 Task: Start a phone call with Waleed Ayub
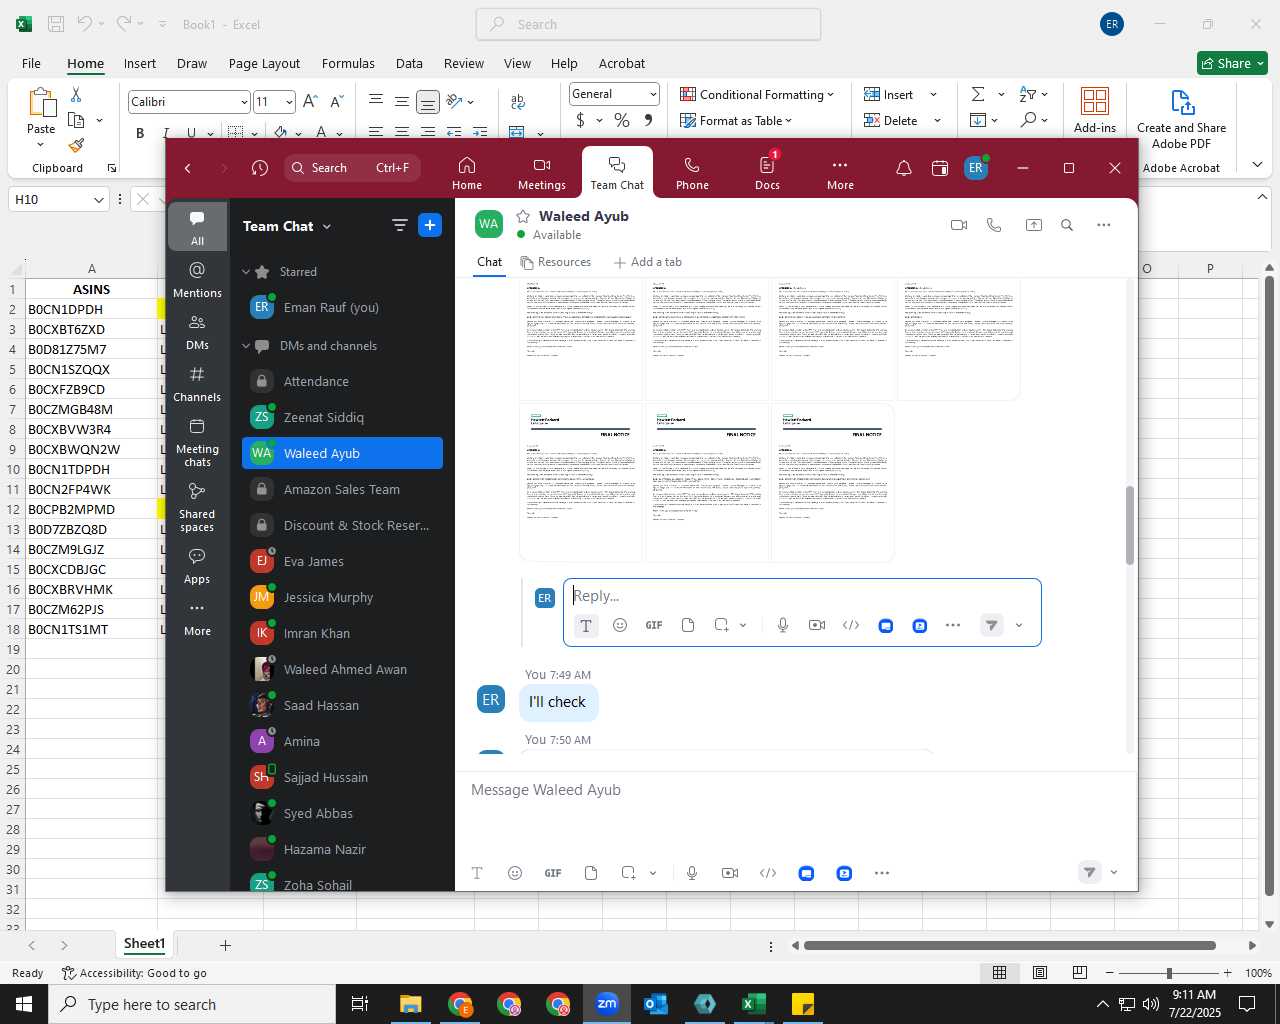click(x=994, y=225)
